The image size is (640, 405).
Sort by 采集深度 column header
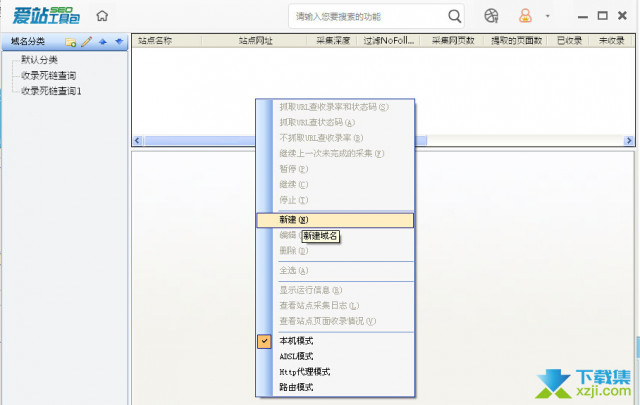tap(332, 41)
